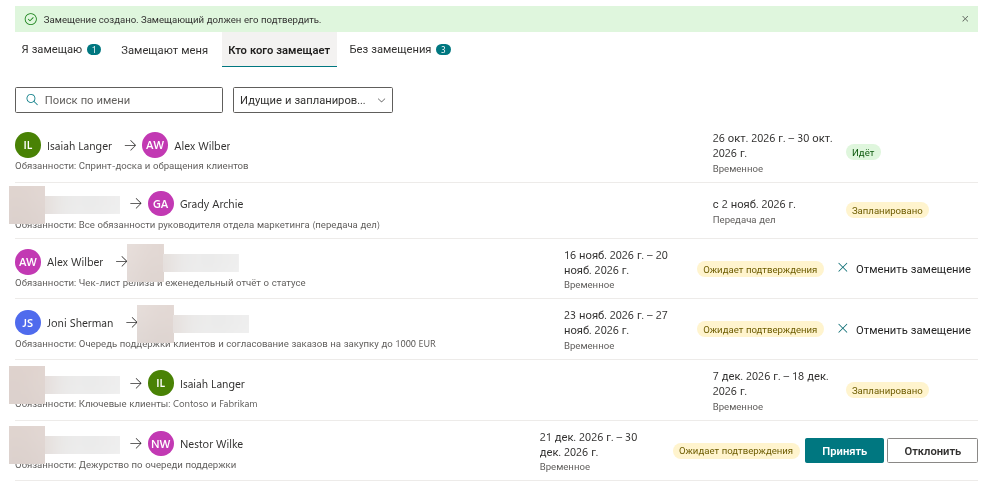Click the date '26 окт. 2026 г. – 30 окт. 2026 г.'

pos(772,145)
